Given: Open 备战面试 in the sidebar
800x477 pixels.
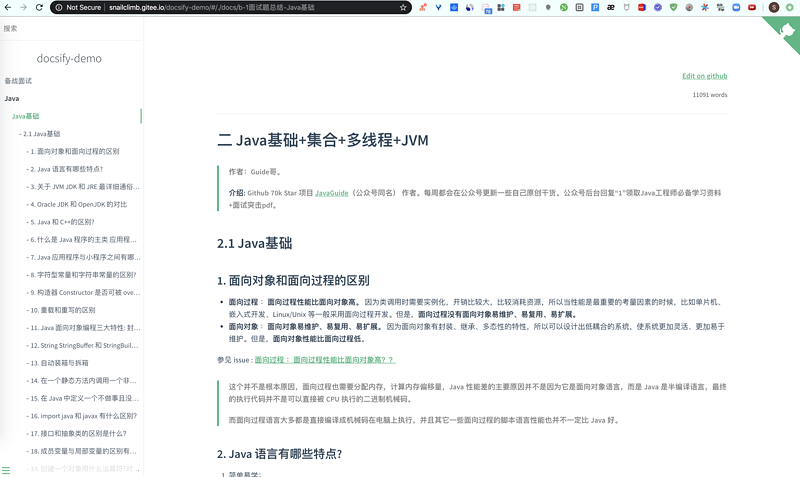Looking at the screenshot, I should (x=18, y=81).
